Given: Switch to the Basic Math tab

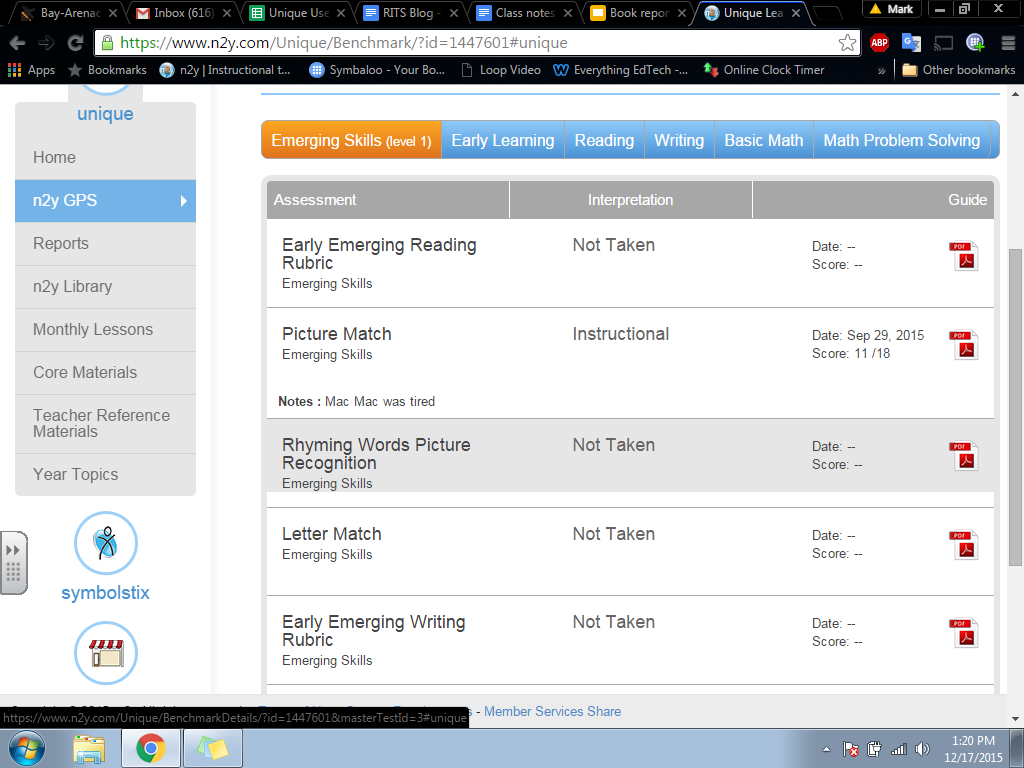Looking at the screenshot, I should click(x=763, y=140).
